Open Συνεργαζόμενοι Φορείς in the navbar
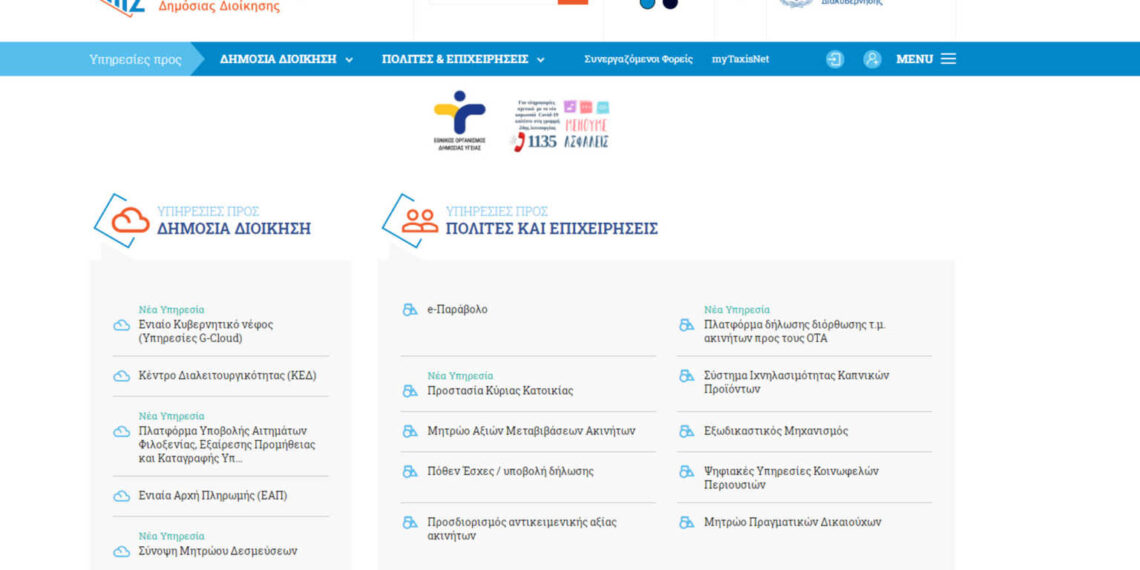Screen dimensions: 1140x570 [638, 59]
